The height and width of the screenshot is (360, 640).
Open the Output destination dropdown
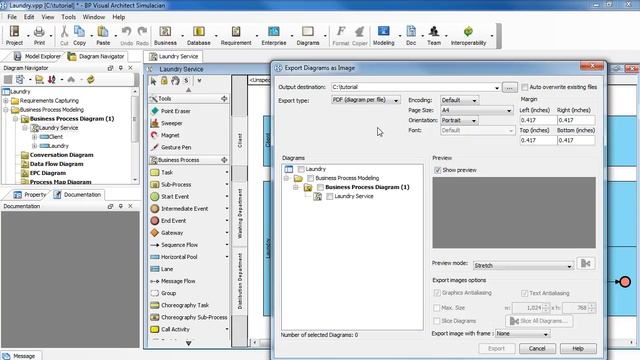tap(497, 87)
